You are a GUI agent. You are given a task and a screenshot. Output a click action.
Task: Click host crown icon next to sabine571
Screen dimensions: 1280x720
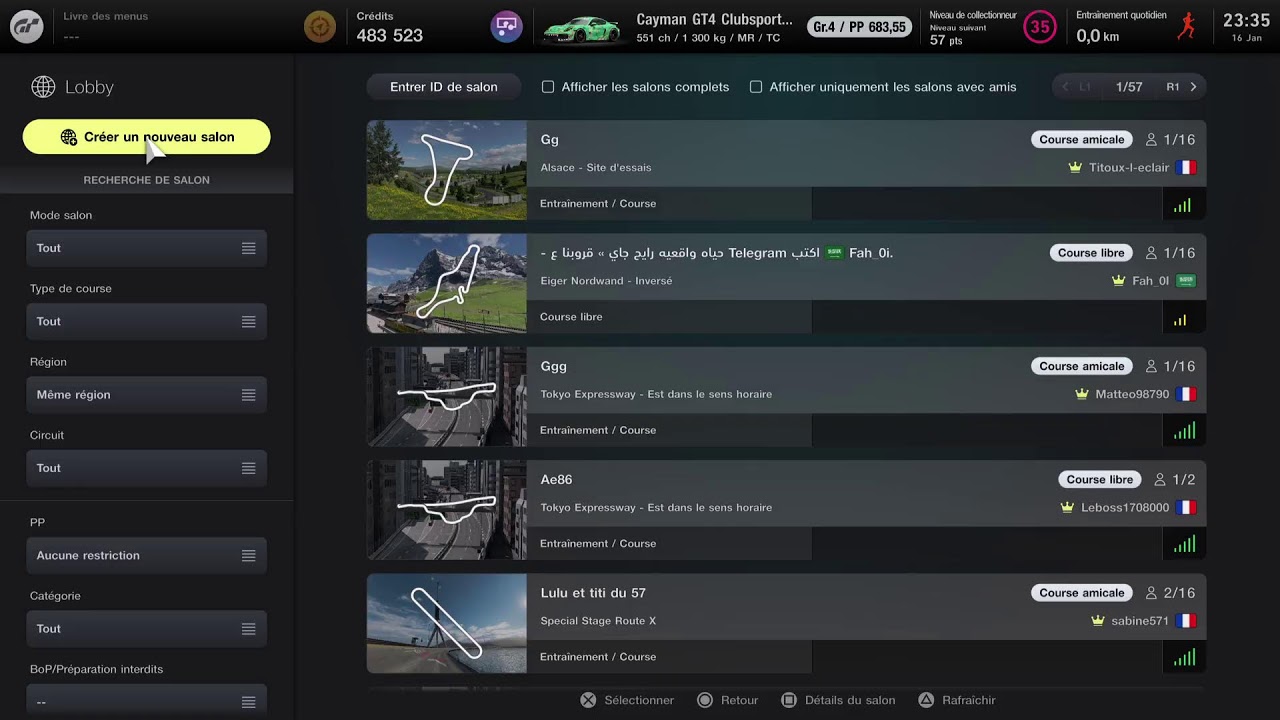point(1099,621)
